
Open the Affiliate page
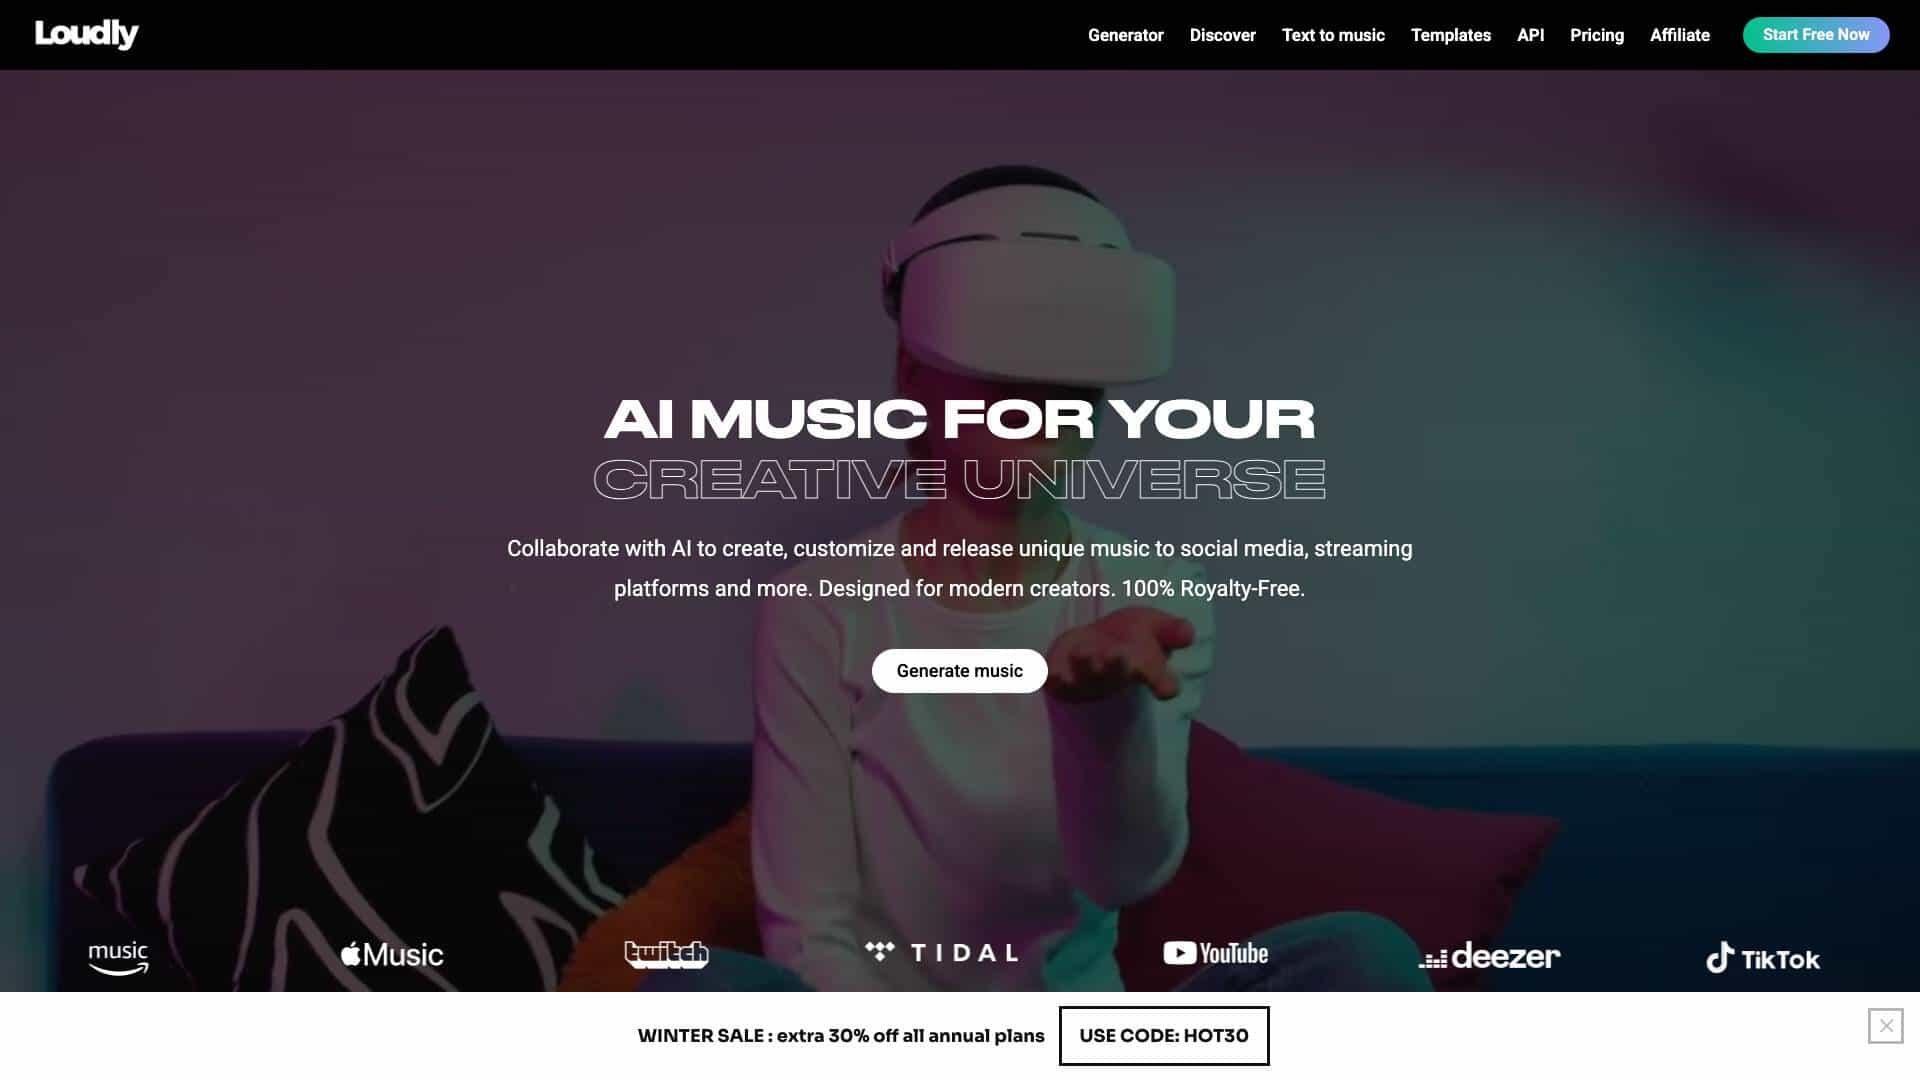click(1679, 35)
